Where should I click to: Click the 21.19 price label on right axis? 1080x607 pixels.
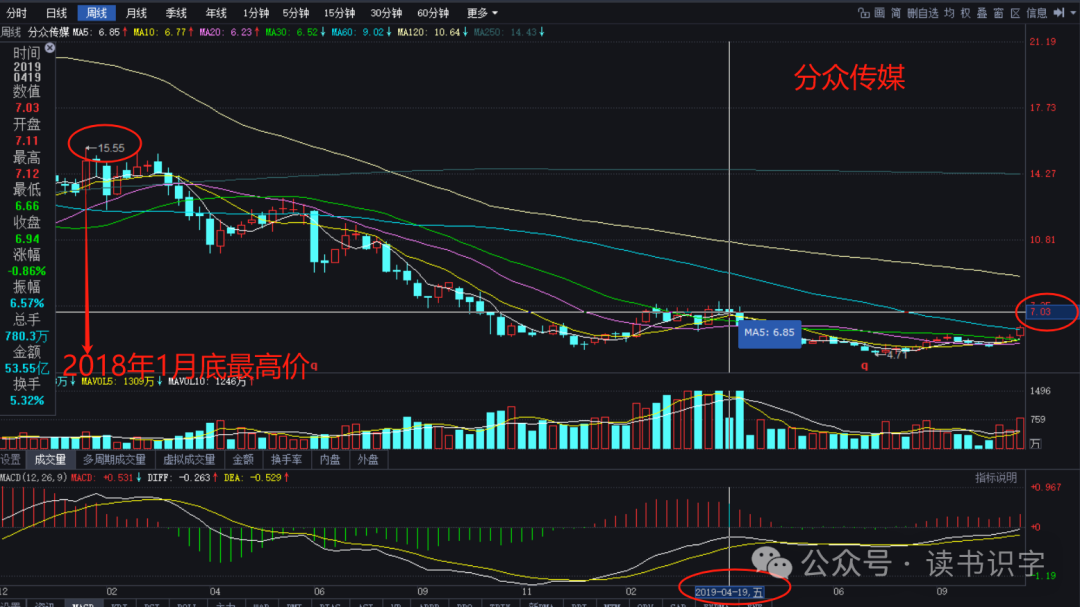pyautogui.click(x=1042, y=42)
